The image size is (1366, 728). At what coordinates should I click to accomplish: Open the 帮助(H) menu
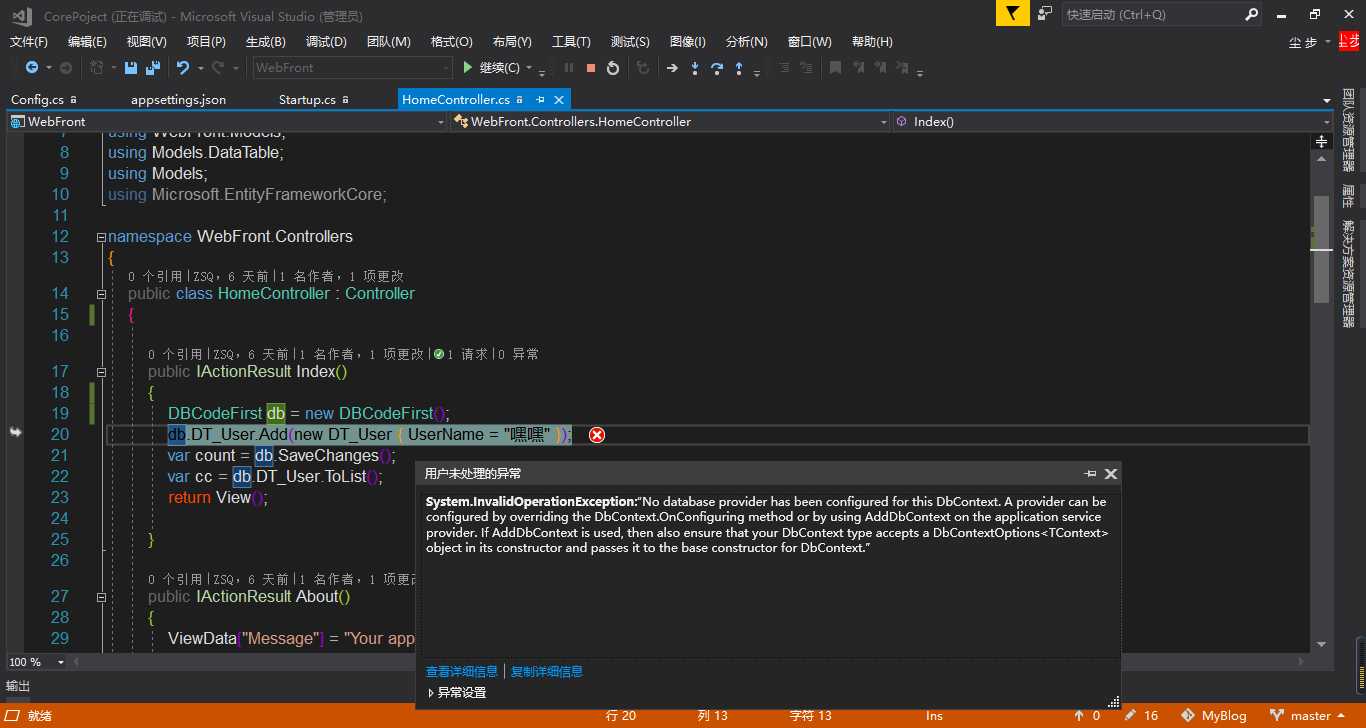(x=872, y=42)
